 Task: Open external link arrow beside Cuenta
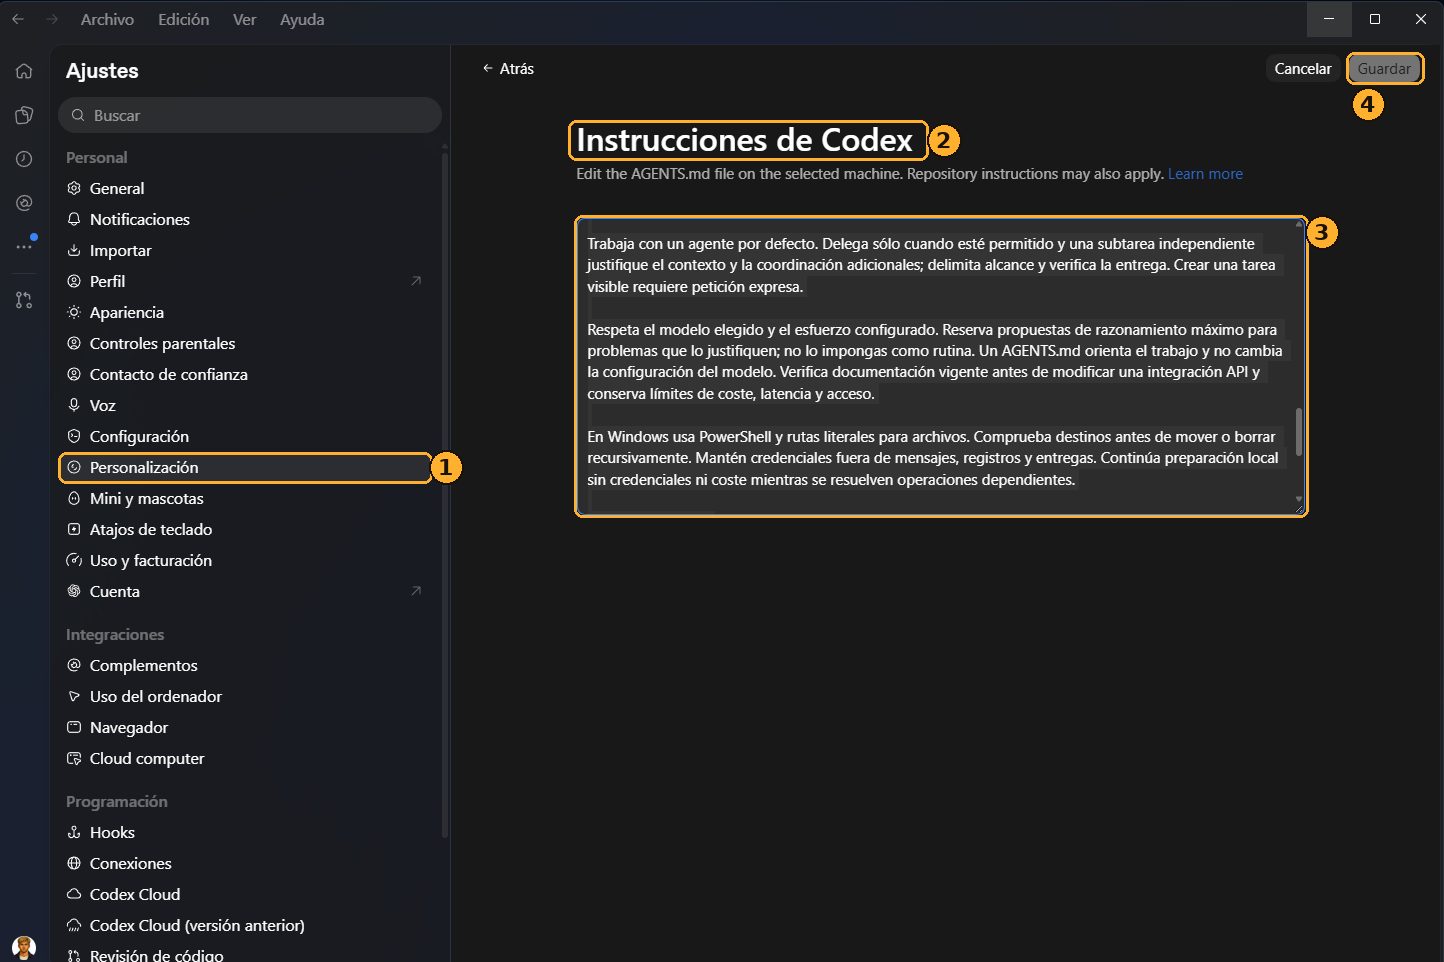(416, 591)
